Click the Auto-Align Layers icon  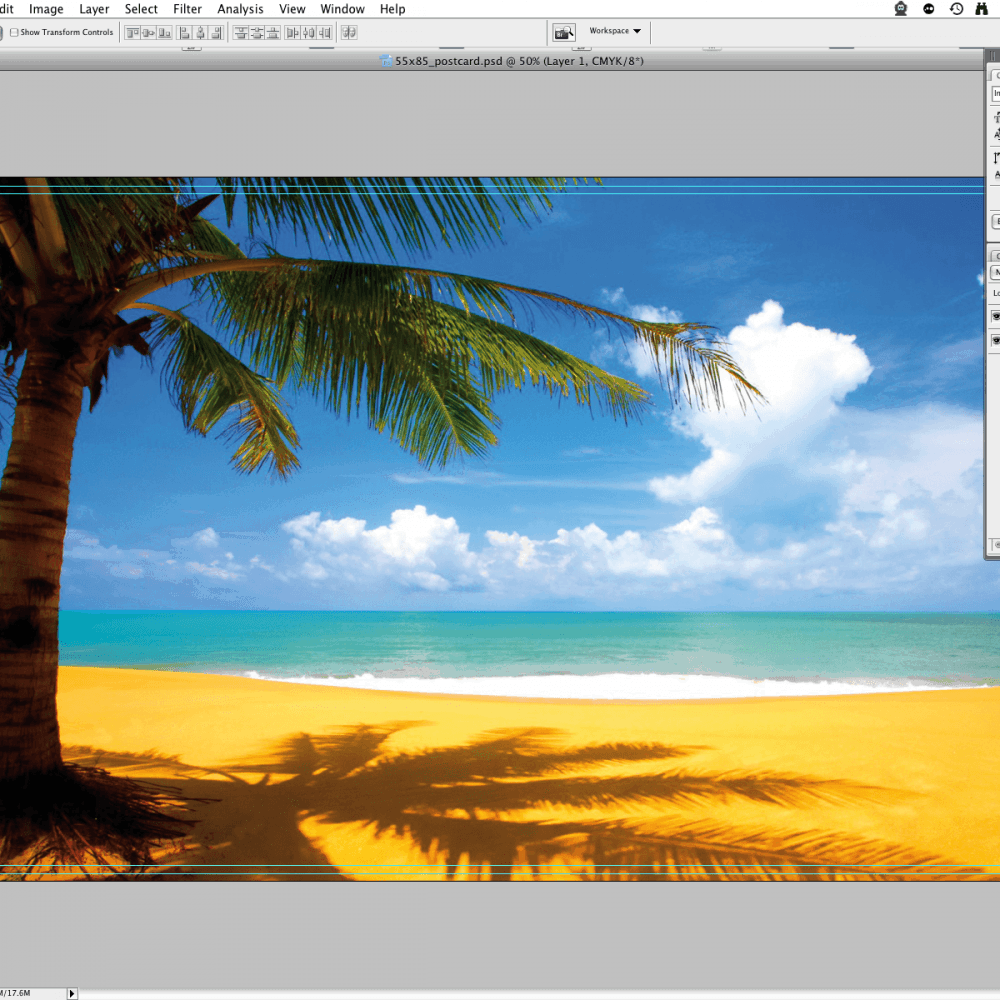(x=349, y=33)
